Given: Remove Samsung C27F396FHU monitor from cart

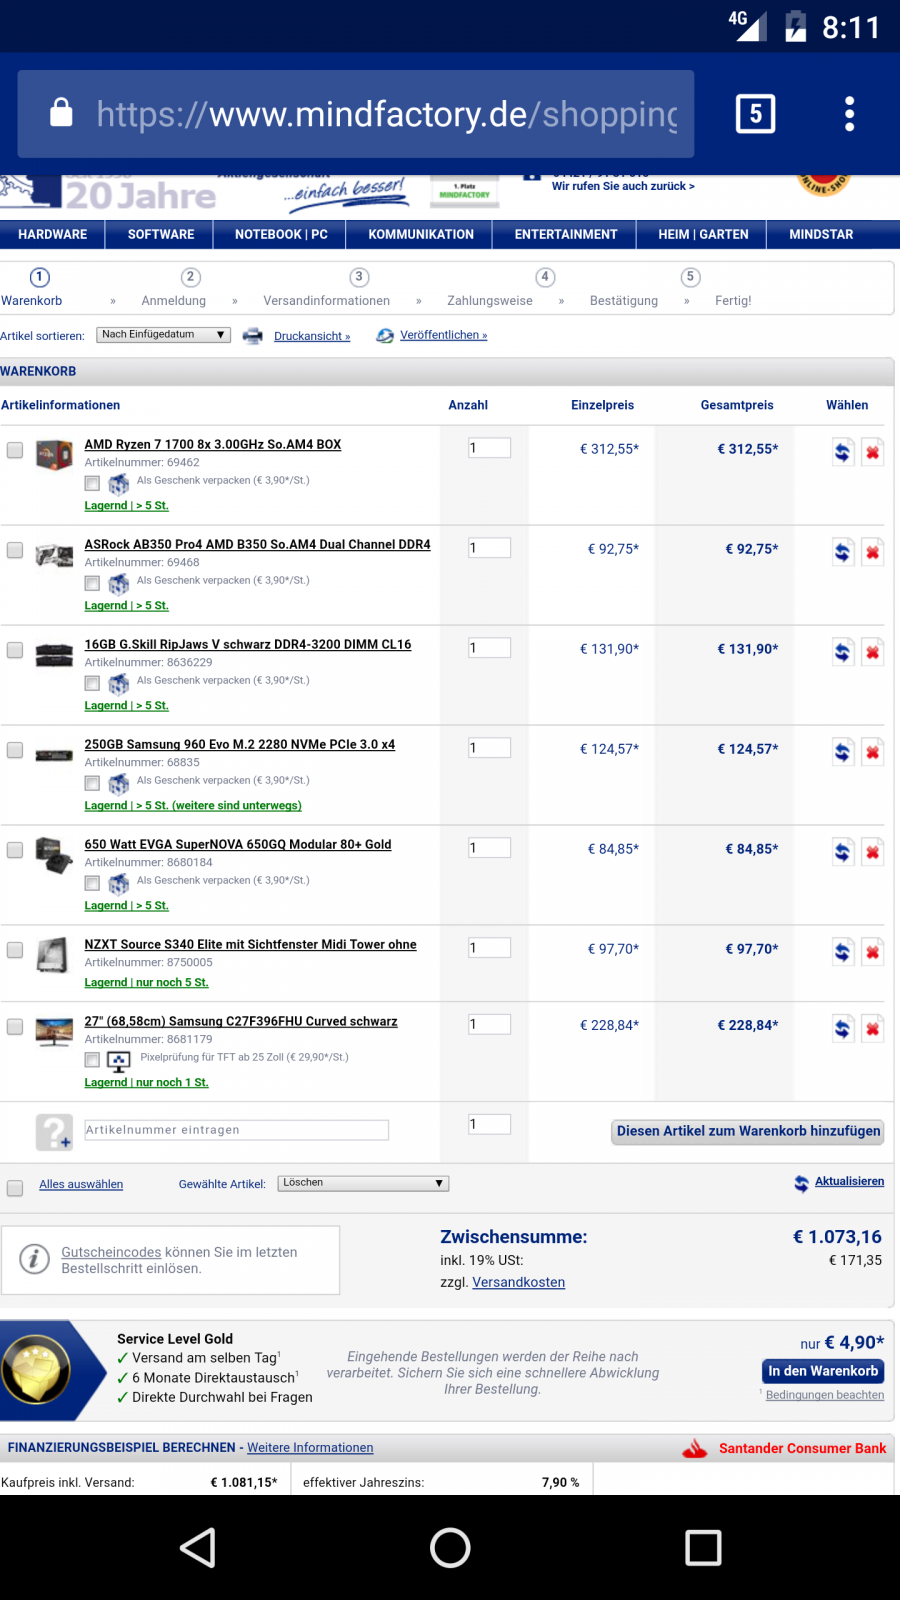Looking at the screenshot, I should (x=872, y=1027).
